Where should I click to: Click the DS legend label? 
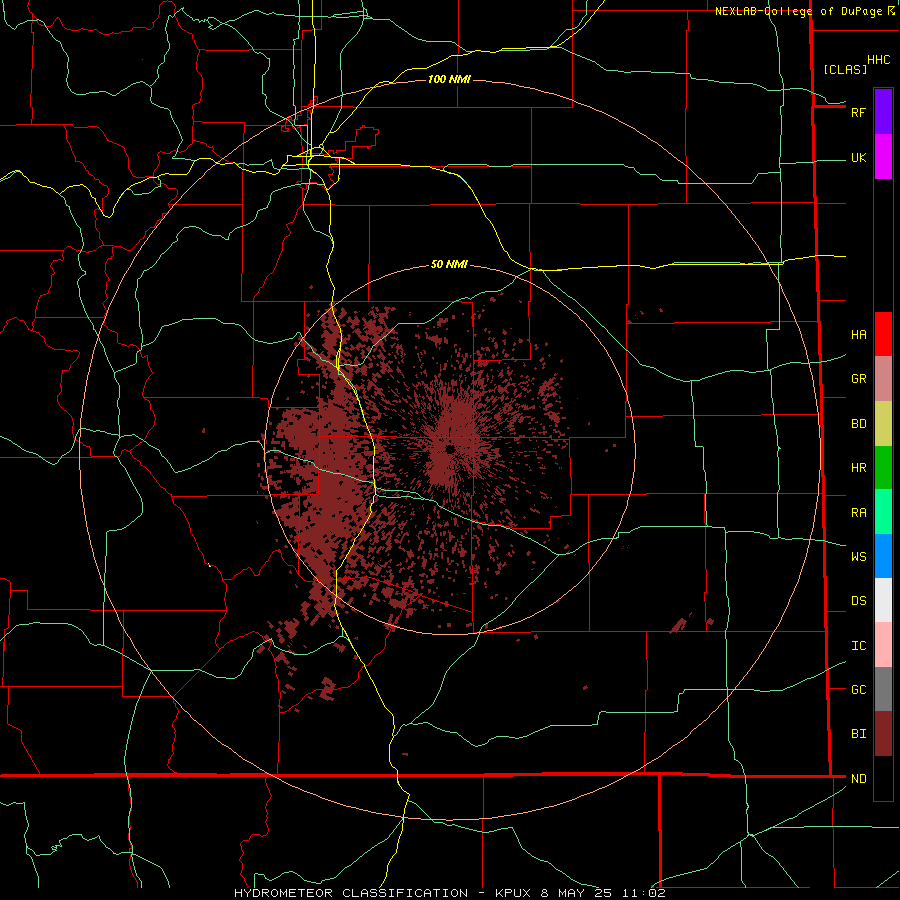[859, 600]
